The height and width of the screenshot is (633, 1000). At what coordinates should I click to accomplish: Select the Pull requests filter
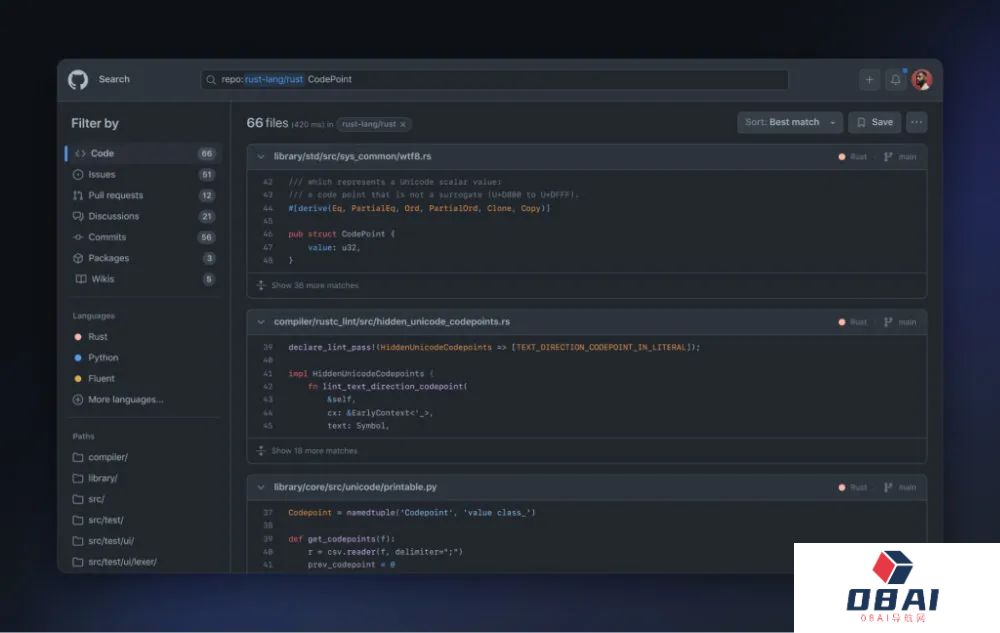tap(115, 195)
